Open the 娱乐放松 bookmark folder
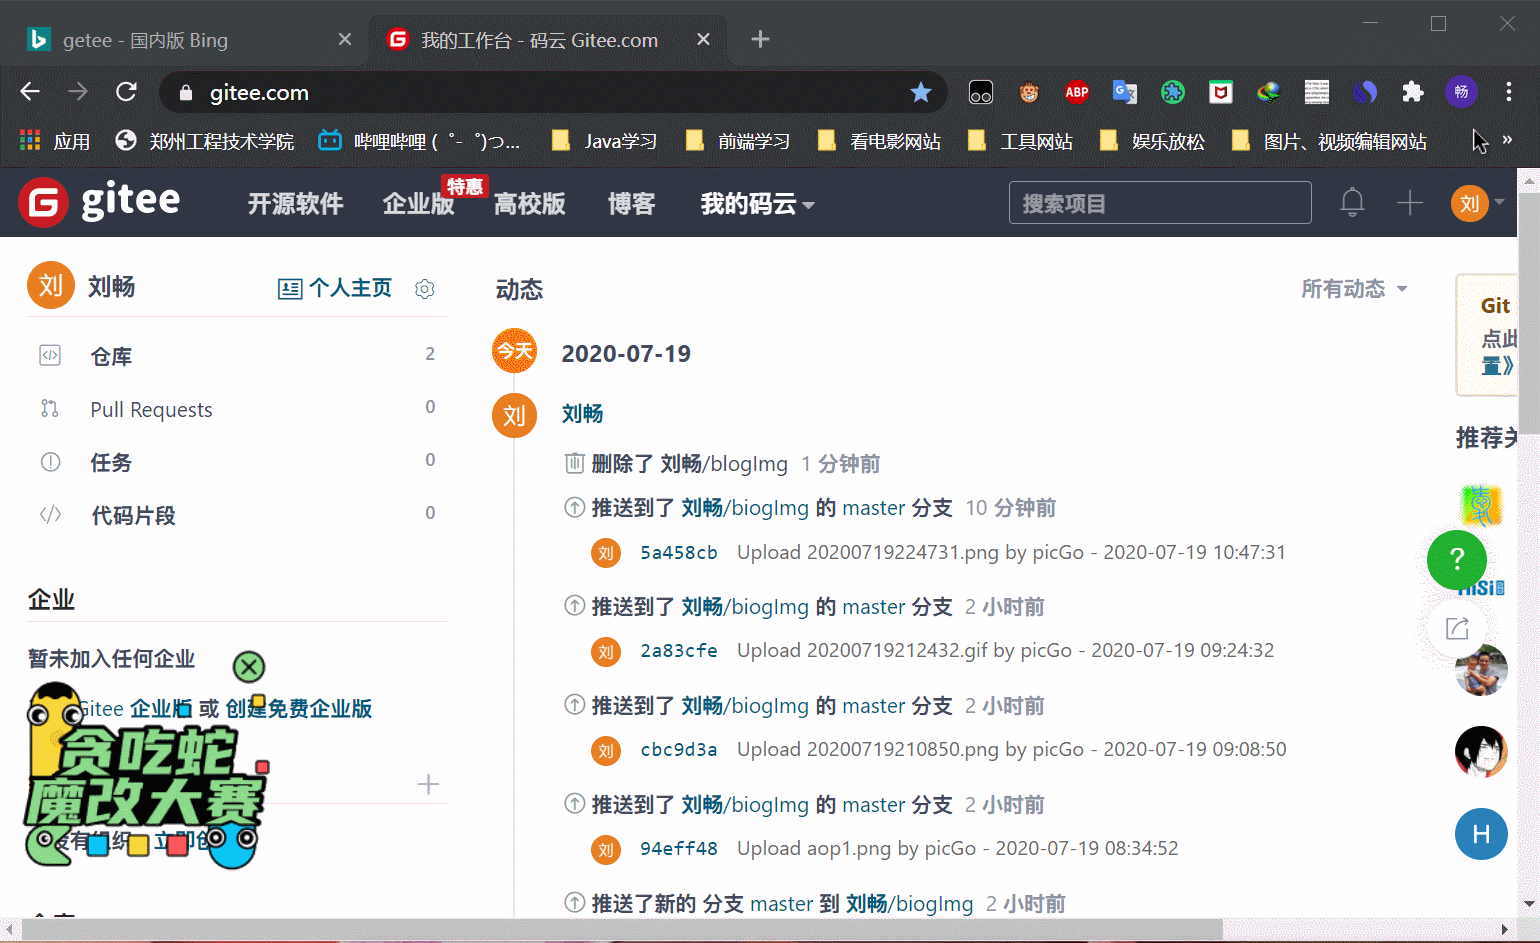 pyautogui.click(x=1152, y=141)
